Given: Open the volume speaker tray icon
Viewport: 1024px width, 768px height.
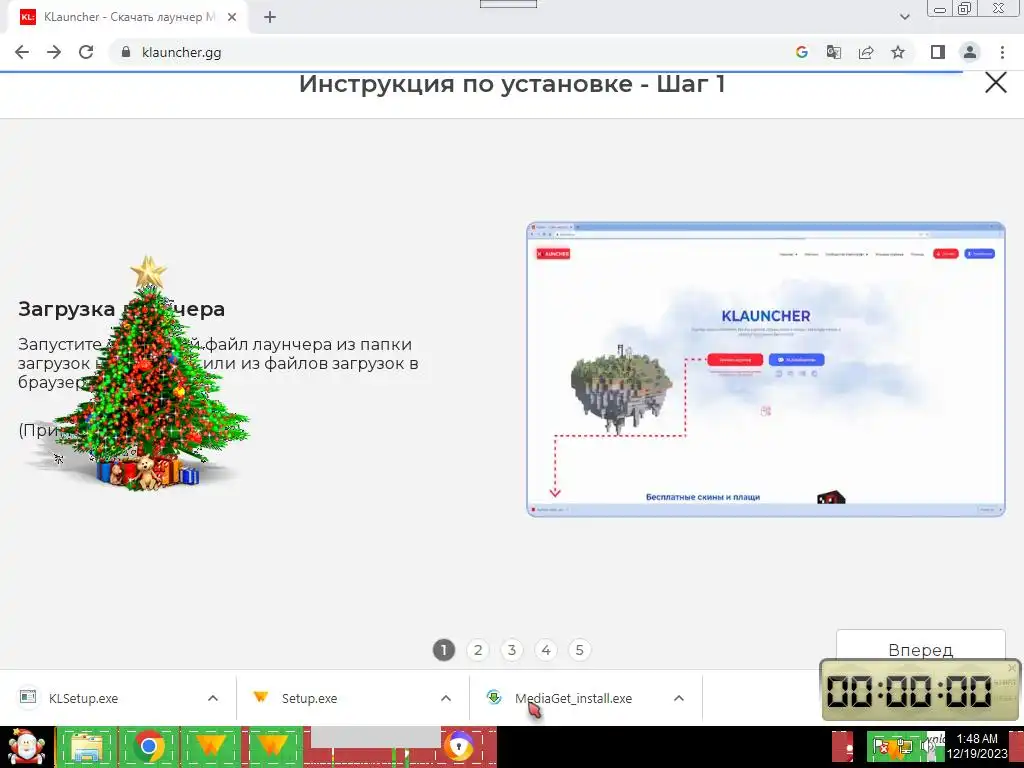Looking at the screenshot, I should tap(927, 746).
